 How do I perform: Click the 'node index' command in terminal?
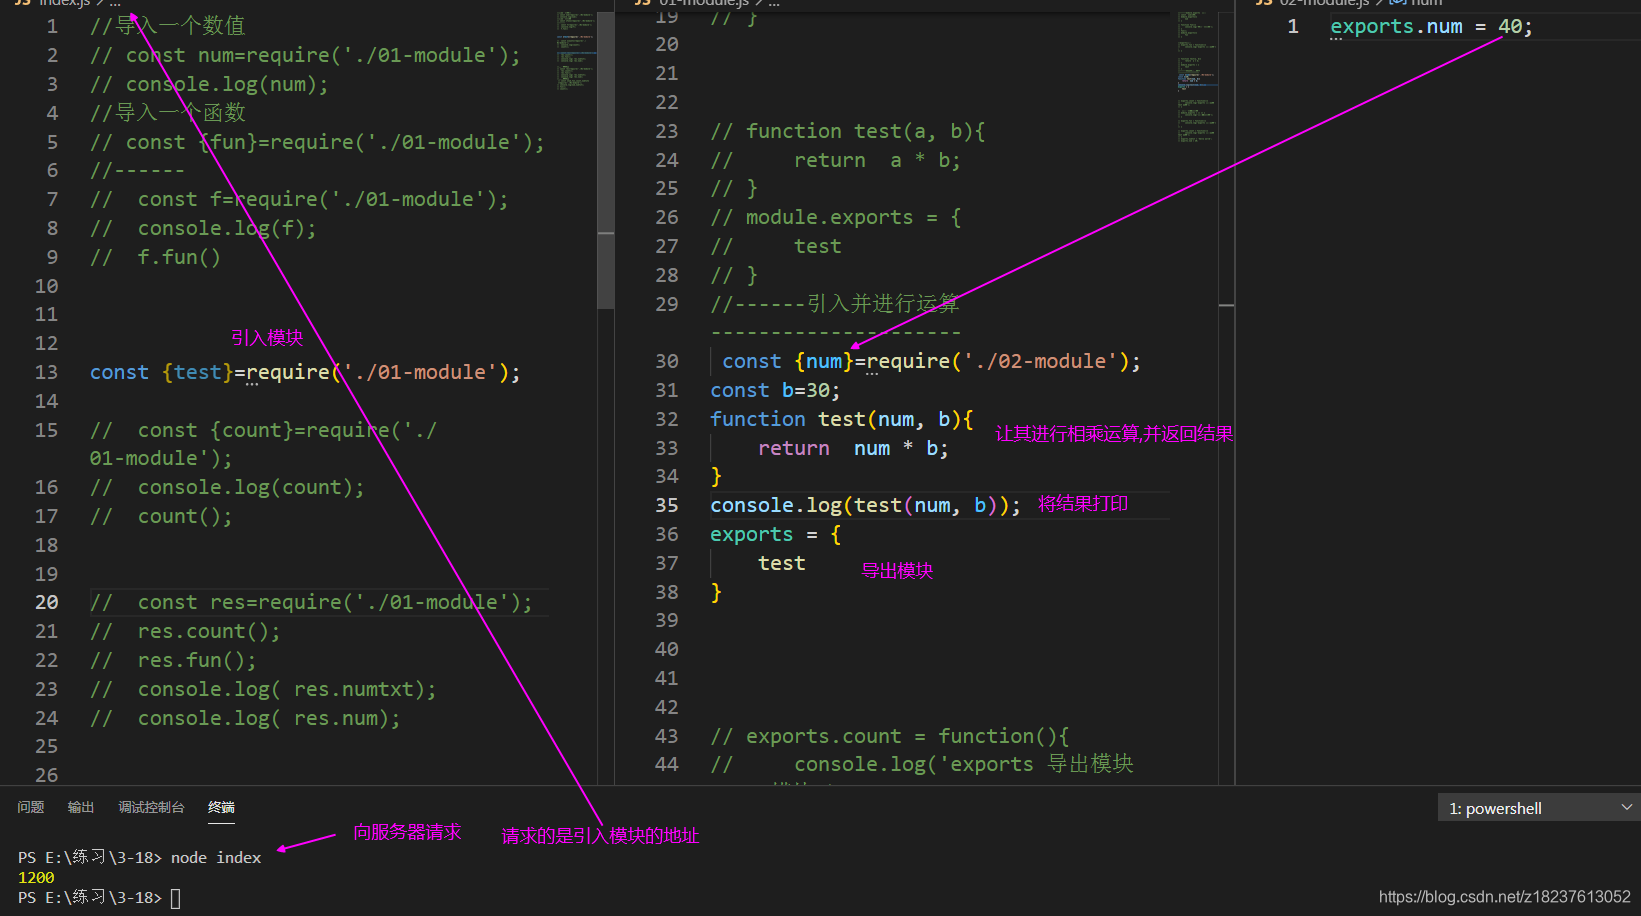(x=216, y=858)
